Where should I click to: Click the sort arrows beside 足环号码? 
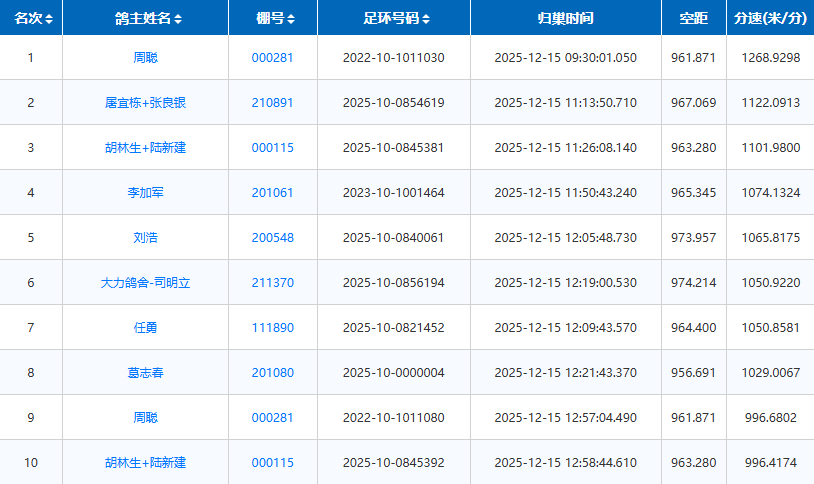click(x=426, y=19)
